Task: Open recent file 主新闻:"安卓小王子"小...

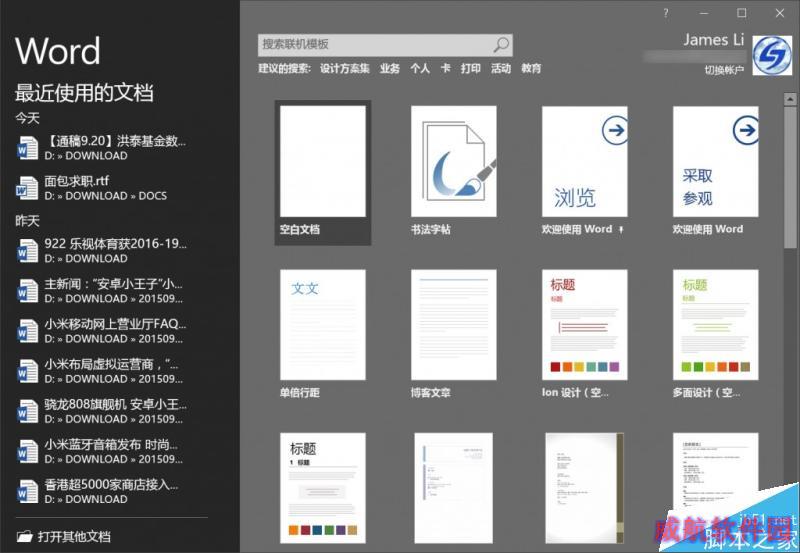Action: (x=102, y=291)
